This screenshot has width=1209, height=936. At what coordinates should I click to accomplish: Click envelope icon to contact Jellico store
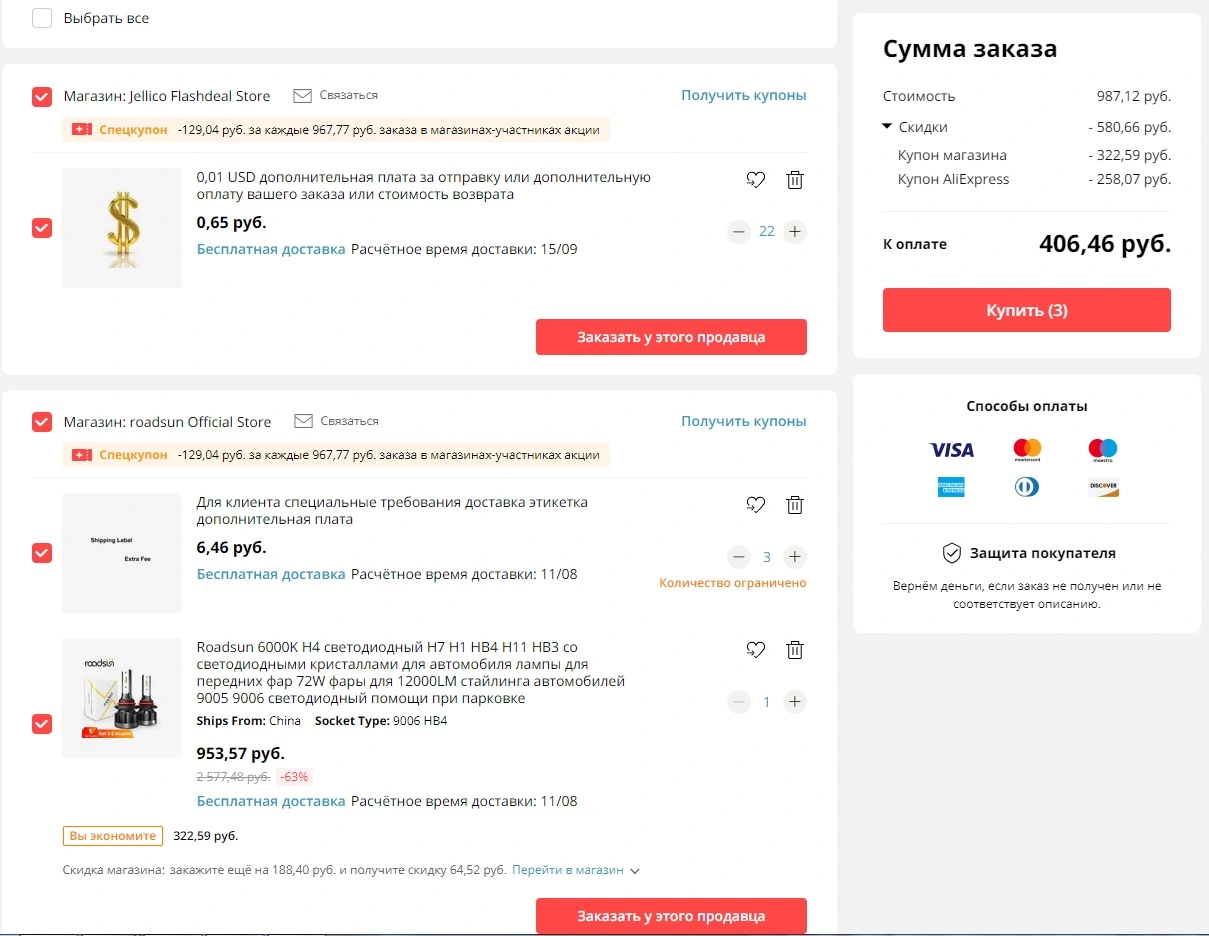pyautogui.click(x=303, y=96)
